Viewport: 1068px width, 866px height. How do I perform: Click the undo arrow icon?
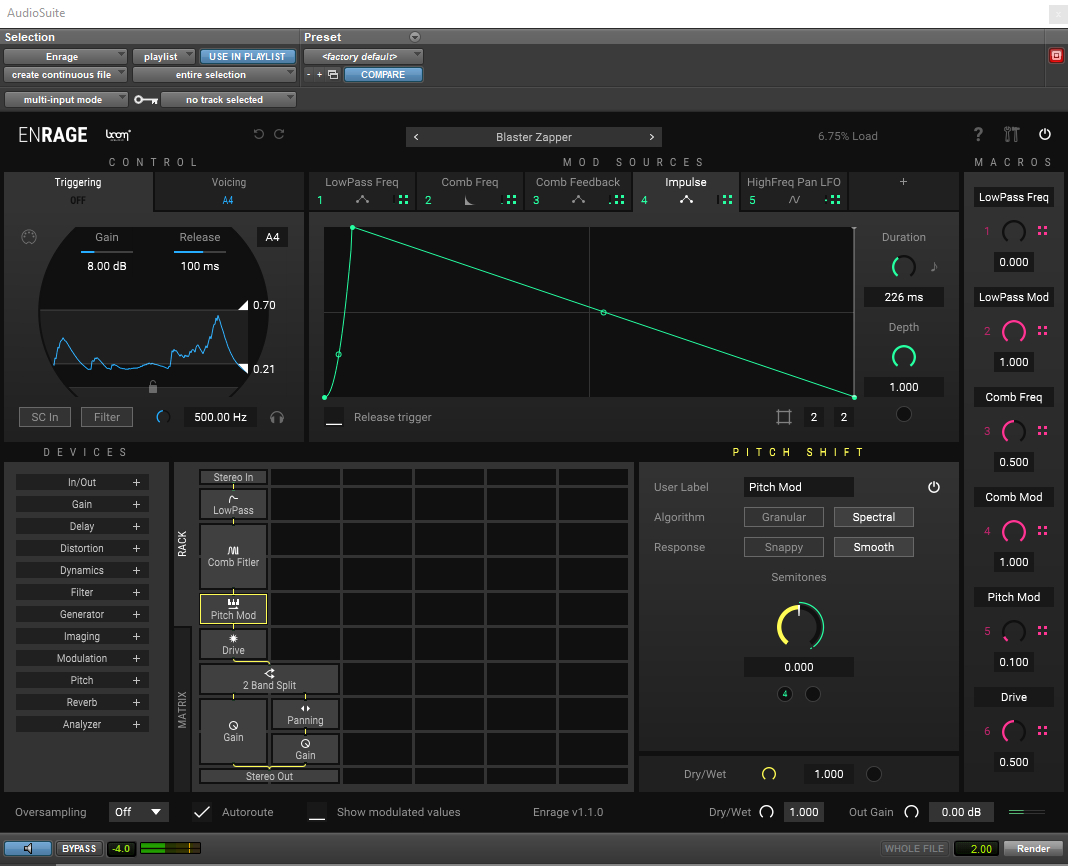[x=259, y=135]
